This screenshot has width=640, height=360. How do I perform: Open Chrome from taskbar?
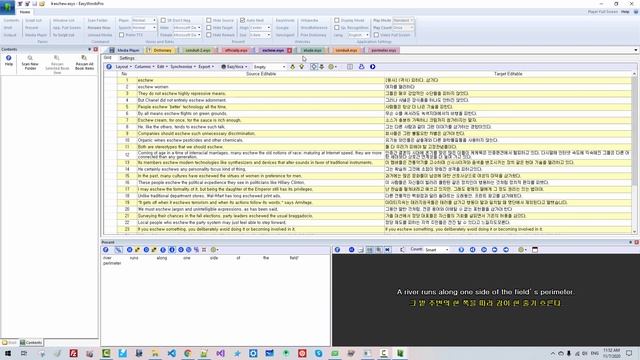tap(188, 353)
